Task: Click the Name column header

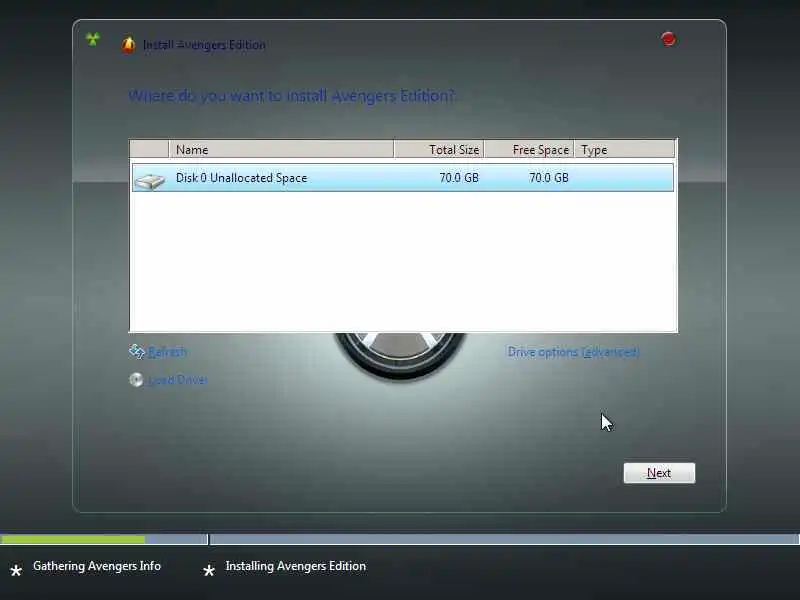Action: pos(281,149)
